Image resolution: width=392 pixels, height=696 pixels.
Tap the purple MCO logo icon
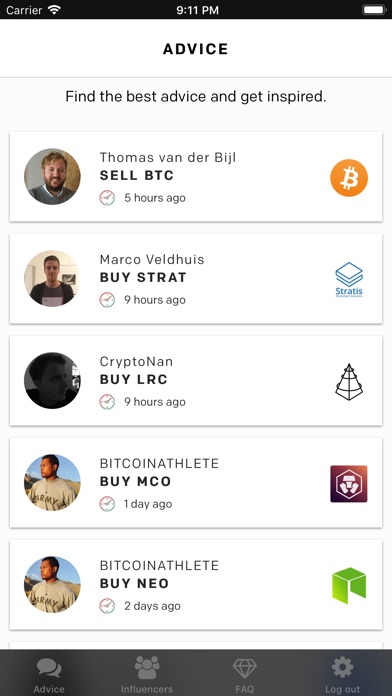(x=349, y=484)
